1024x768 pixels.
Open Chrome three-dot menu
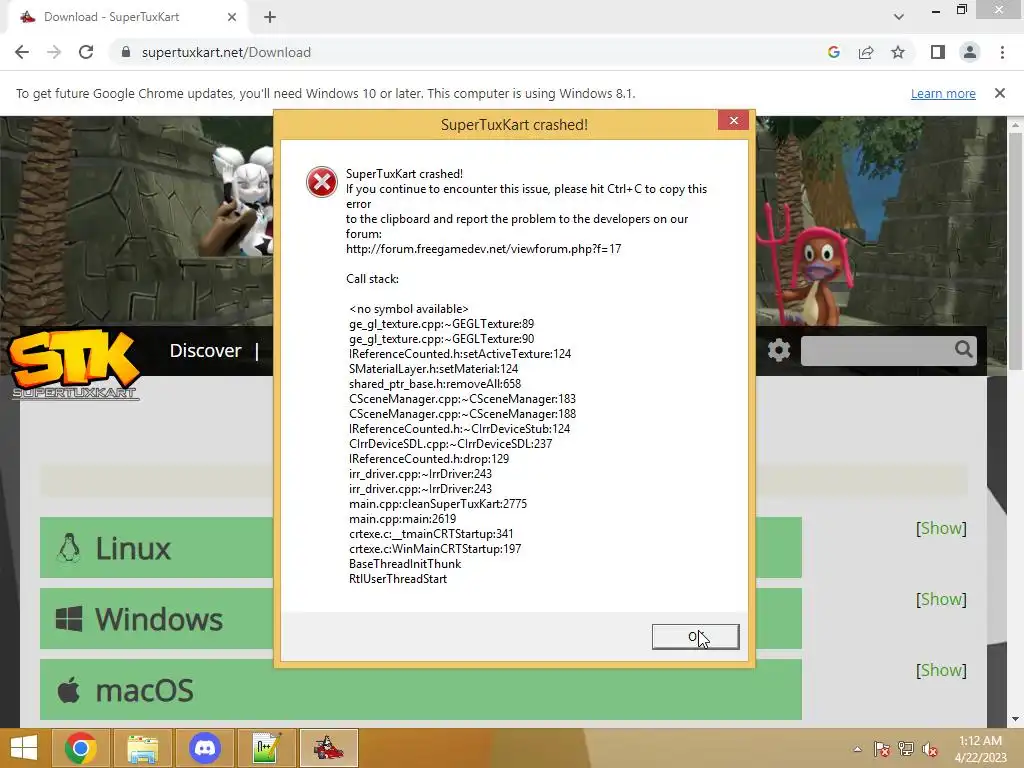point(1002,52)
